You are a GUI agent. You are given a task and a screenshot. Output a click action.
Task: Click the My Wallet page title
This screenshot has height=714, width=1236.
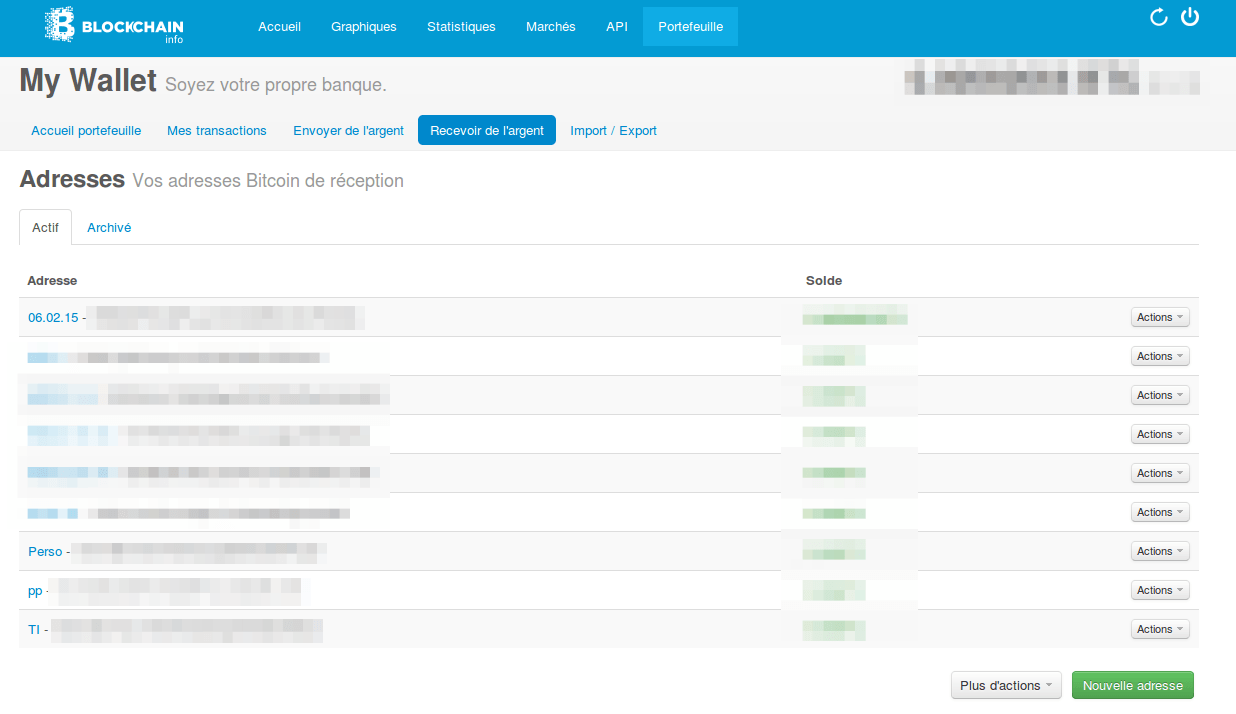coord(88,81)
